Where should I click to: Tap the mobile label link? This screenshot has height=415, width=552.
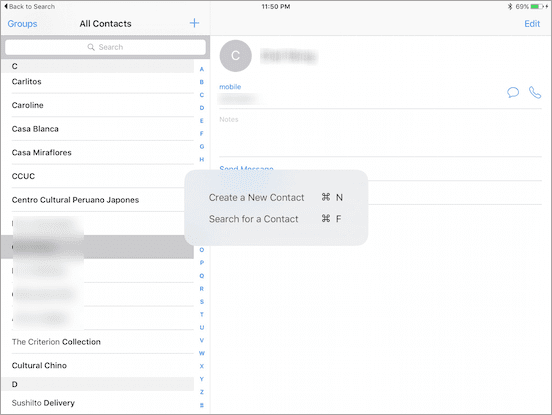click(x=230, y=87)
